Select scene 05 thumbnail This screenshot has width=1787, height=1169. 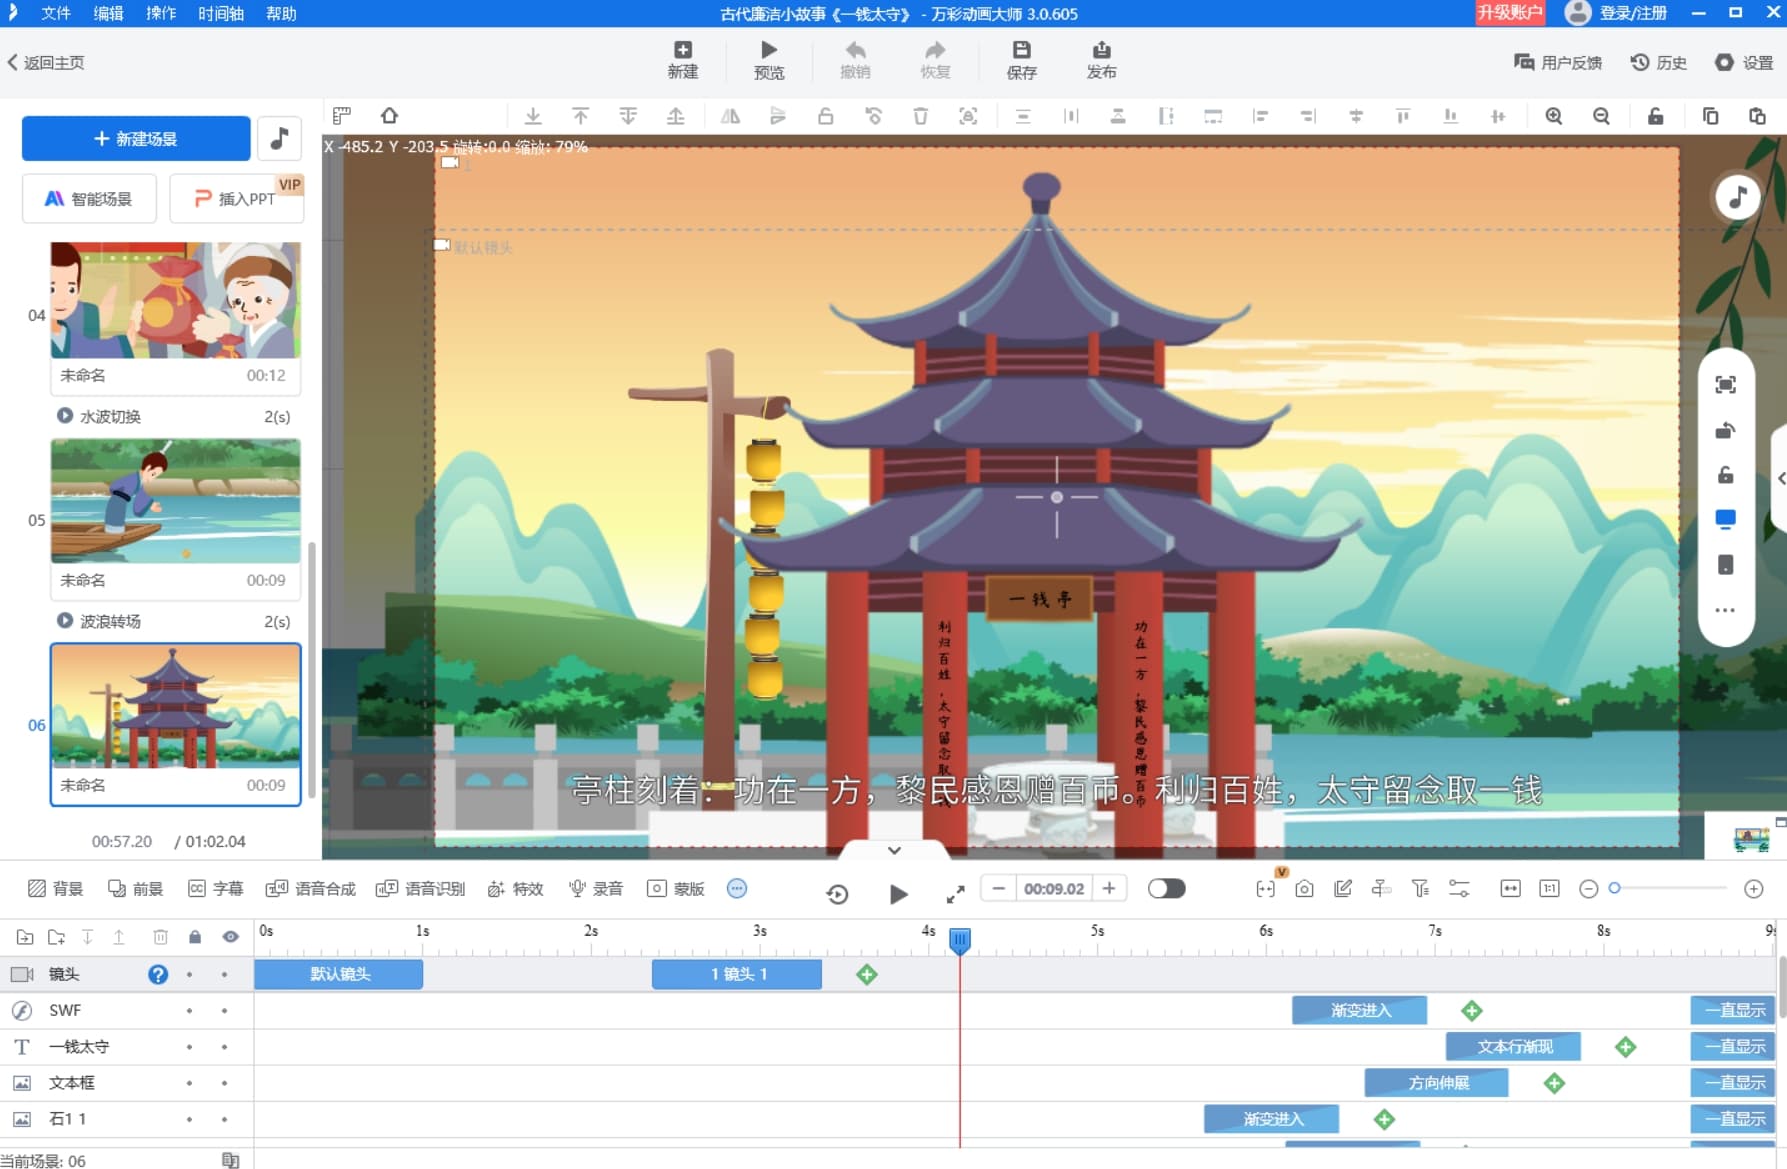175,500
